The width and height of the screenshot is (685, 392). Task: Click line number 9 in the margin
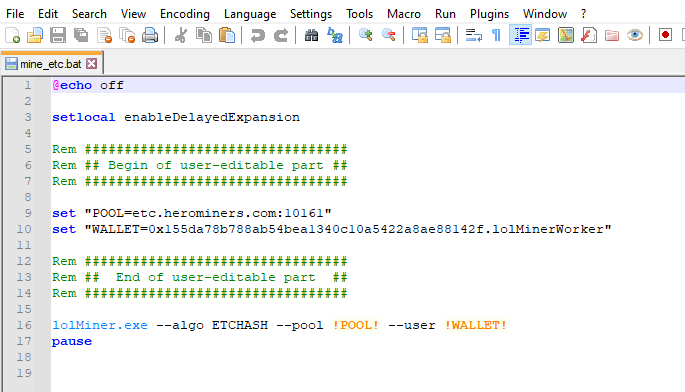click(x=28, y=213)
